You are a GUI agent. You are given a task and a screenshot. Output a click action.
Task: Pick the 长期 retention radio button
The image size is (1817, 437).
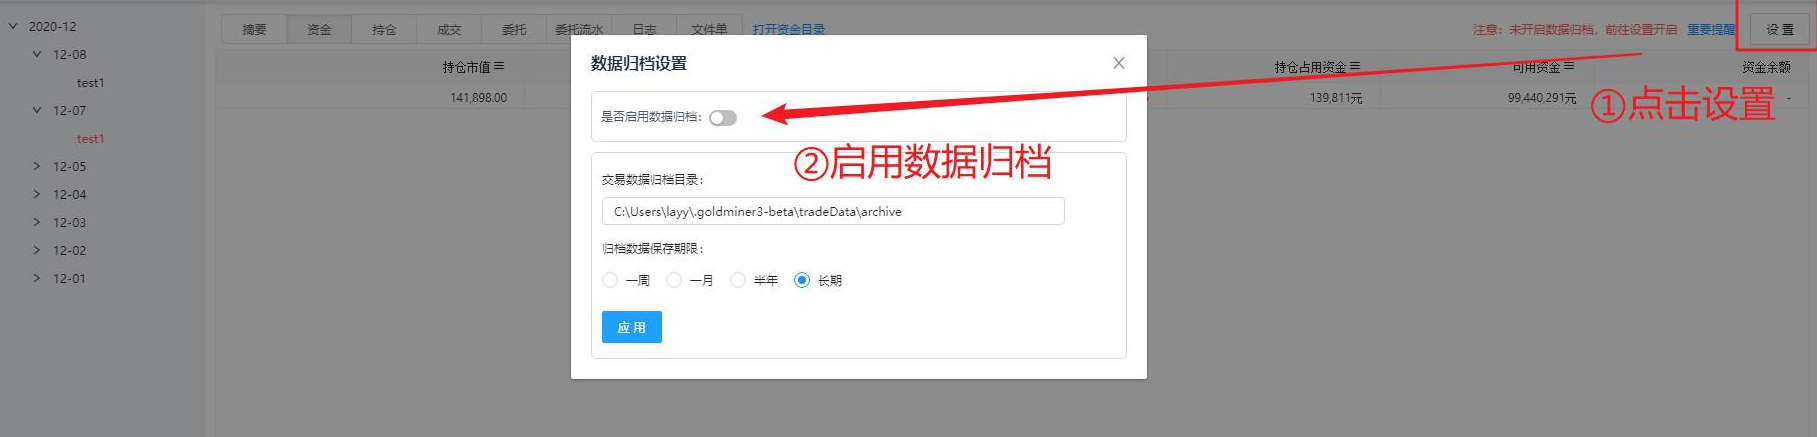click(802, 280)
